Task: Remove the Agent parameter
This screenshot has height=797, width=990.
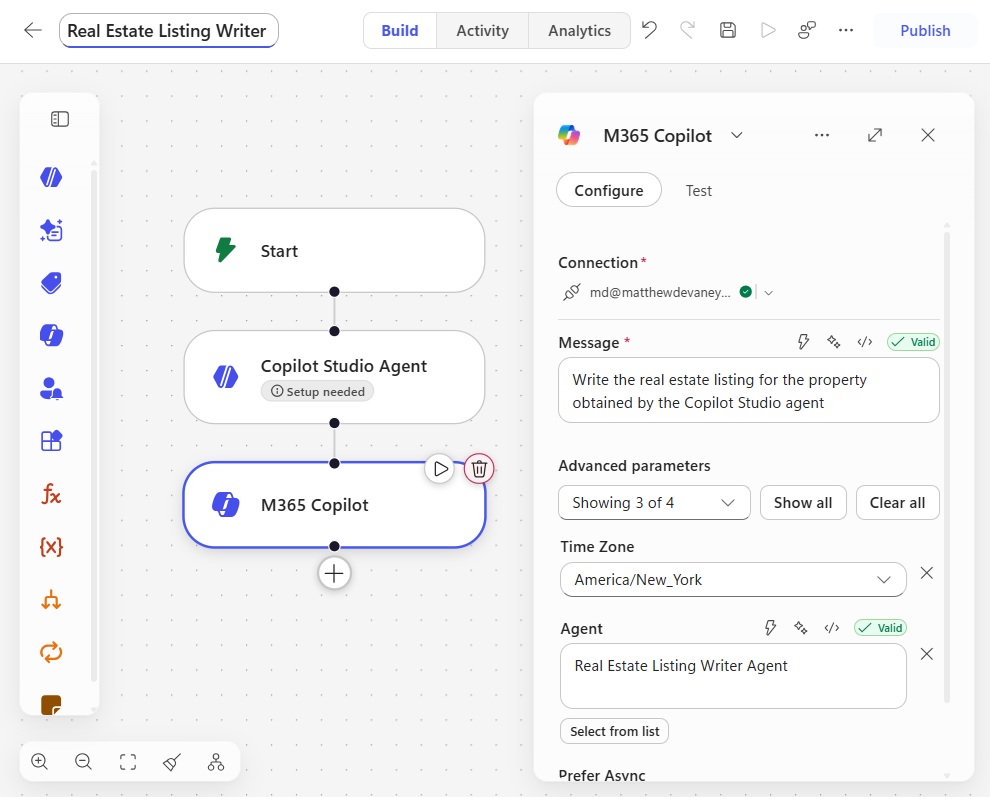Action: pyautogui.click(x=926, y=654)
